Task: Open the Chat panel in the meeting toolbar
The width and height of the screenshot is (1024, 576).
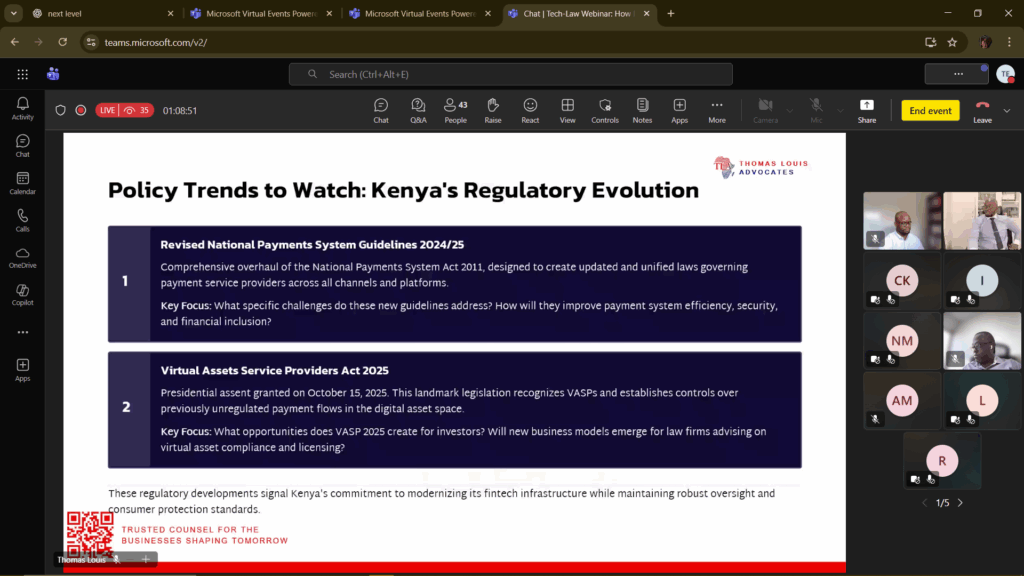Action: (380, 110)
